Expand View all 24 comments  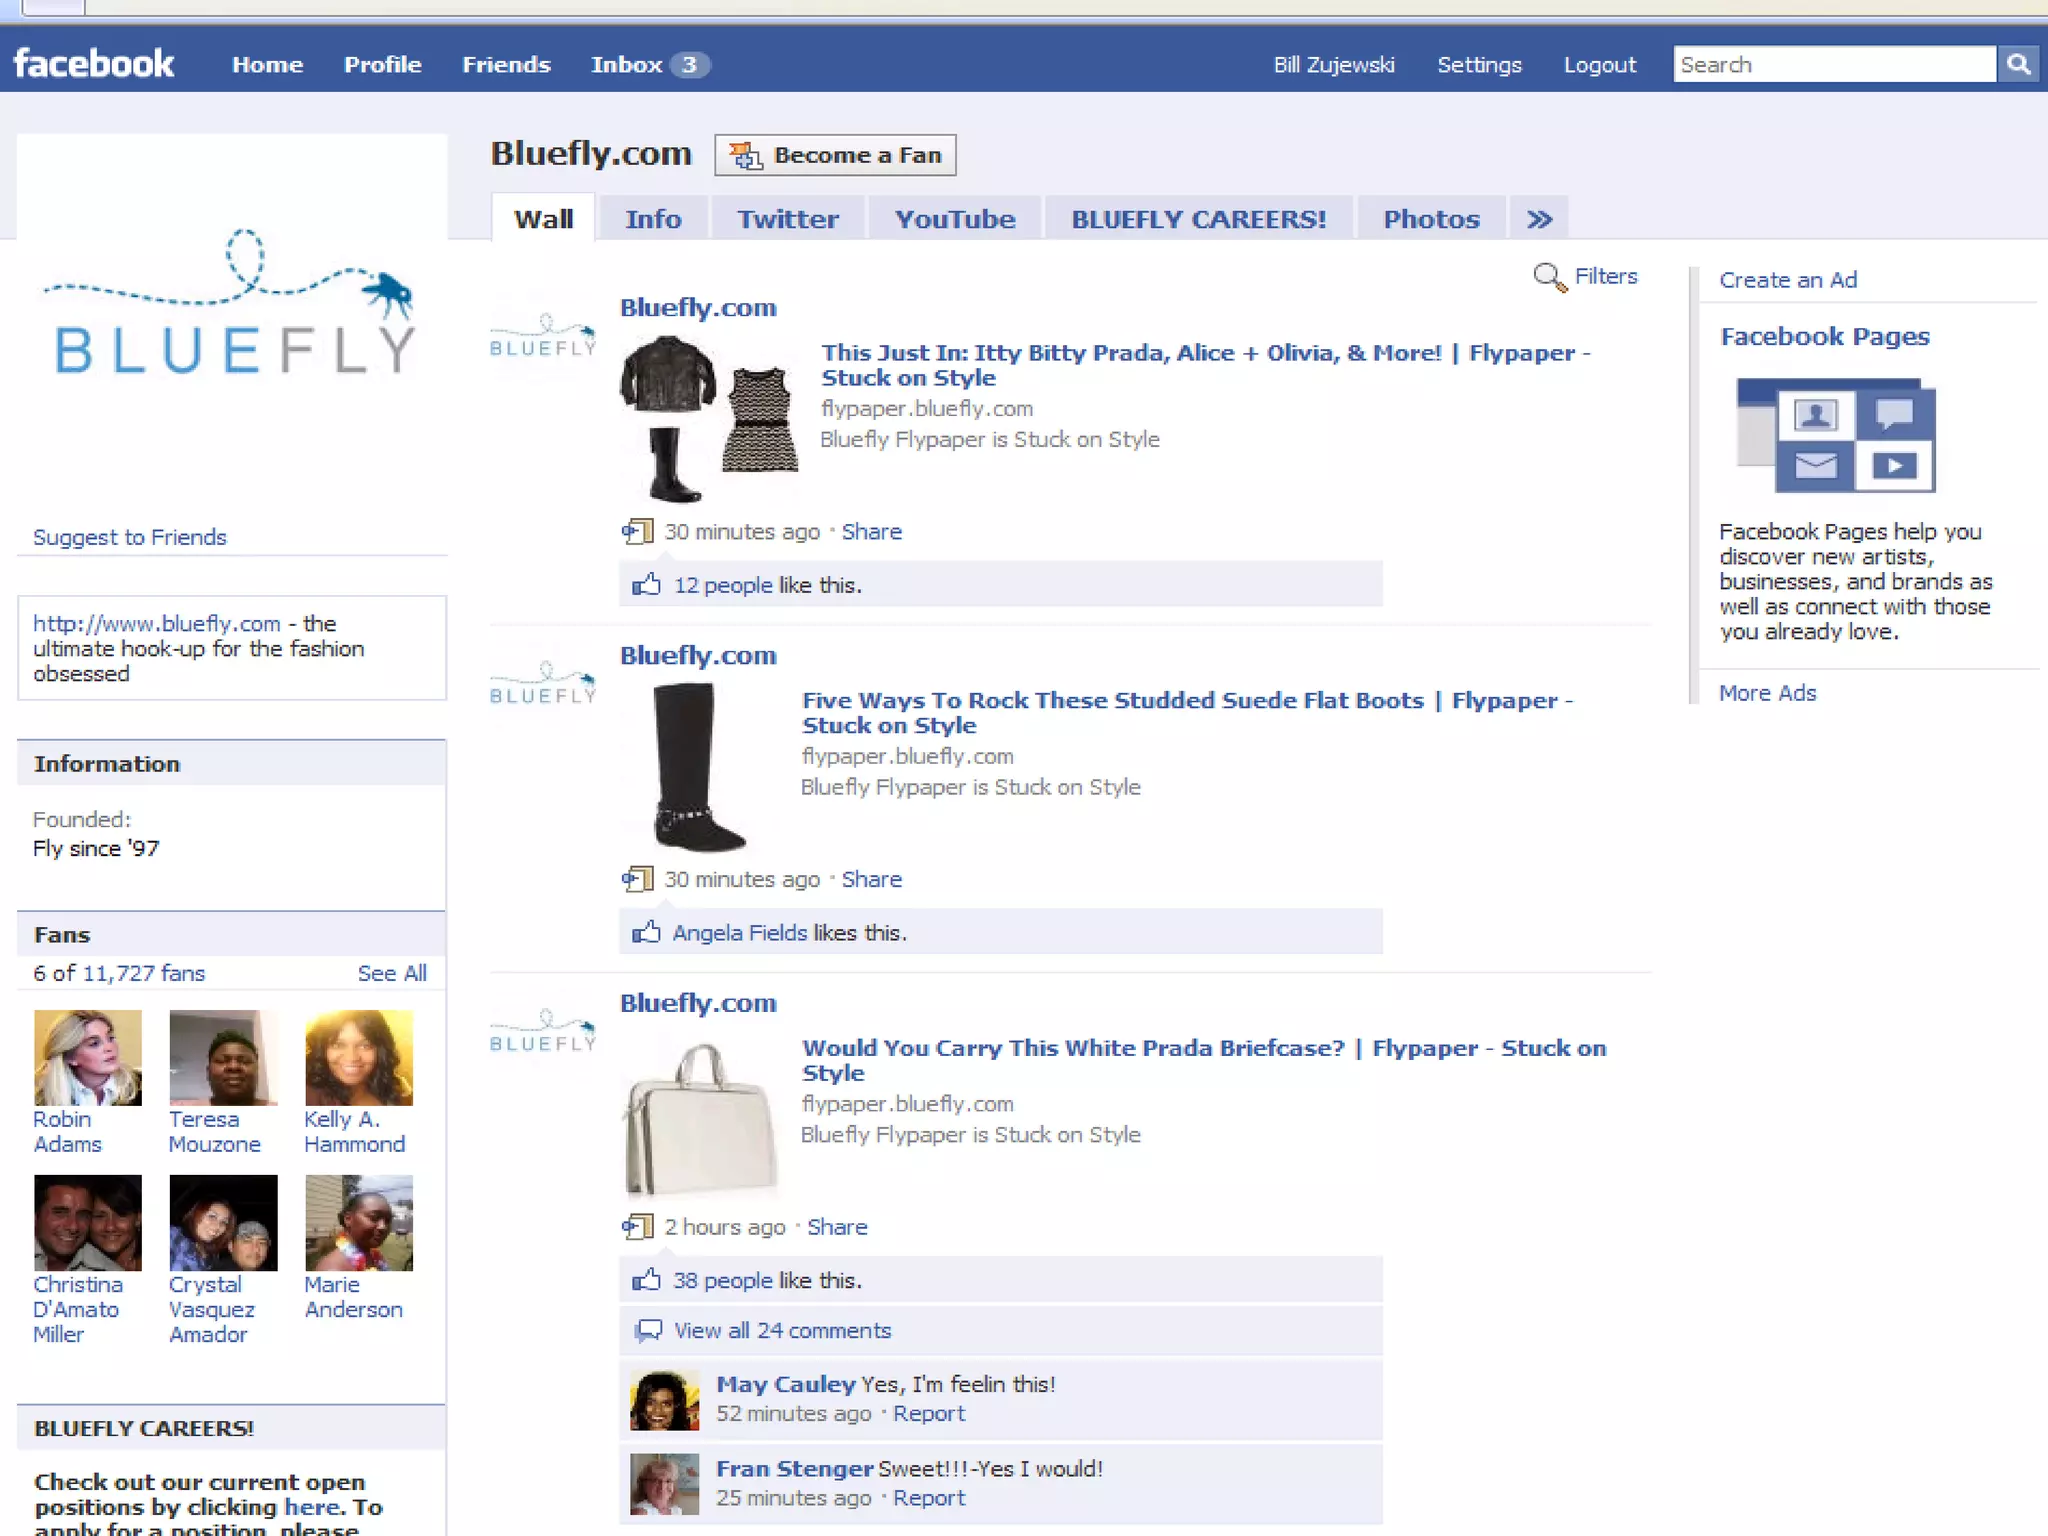pos(781,1330)
